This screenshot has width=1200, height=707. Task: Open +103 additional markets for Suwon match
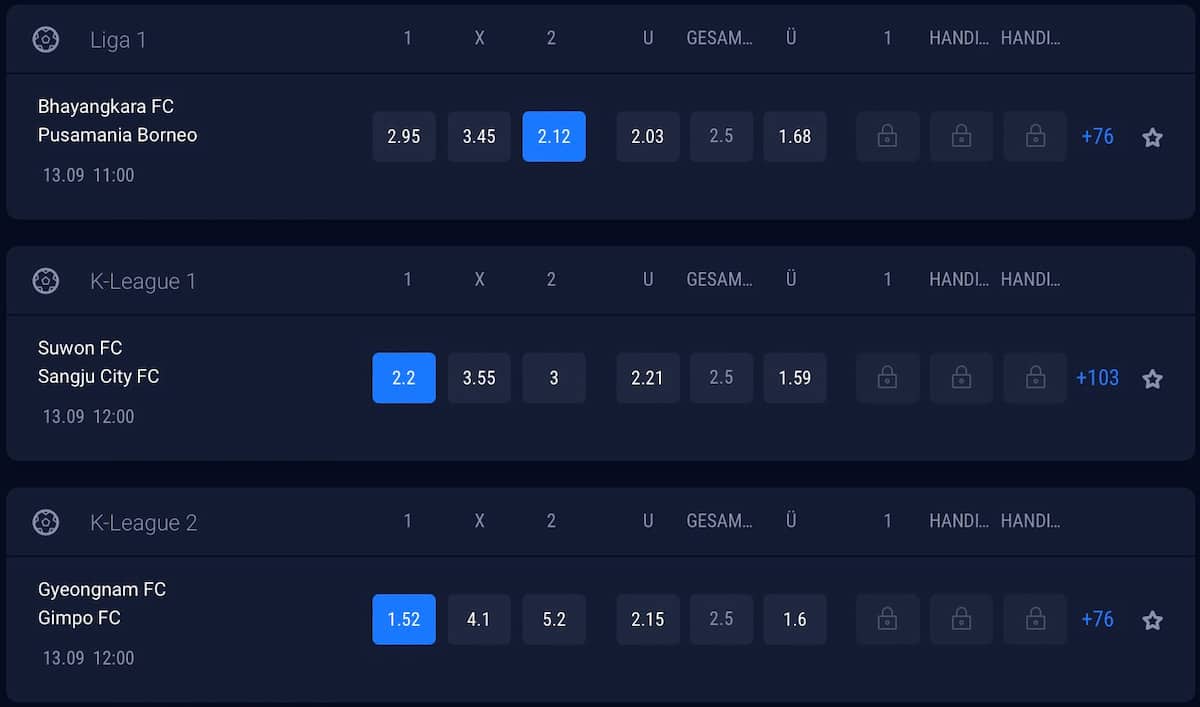tap(1097, 378)
